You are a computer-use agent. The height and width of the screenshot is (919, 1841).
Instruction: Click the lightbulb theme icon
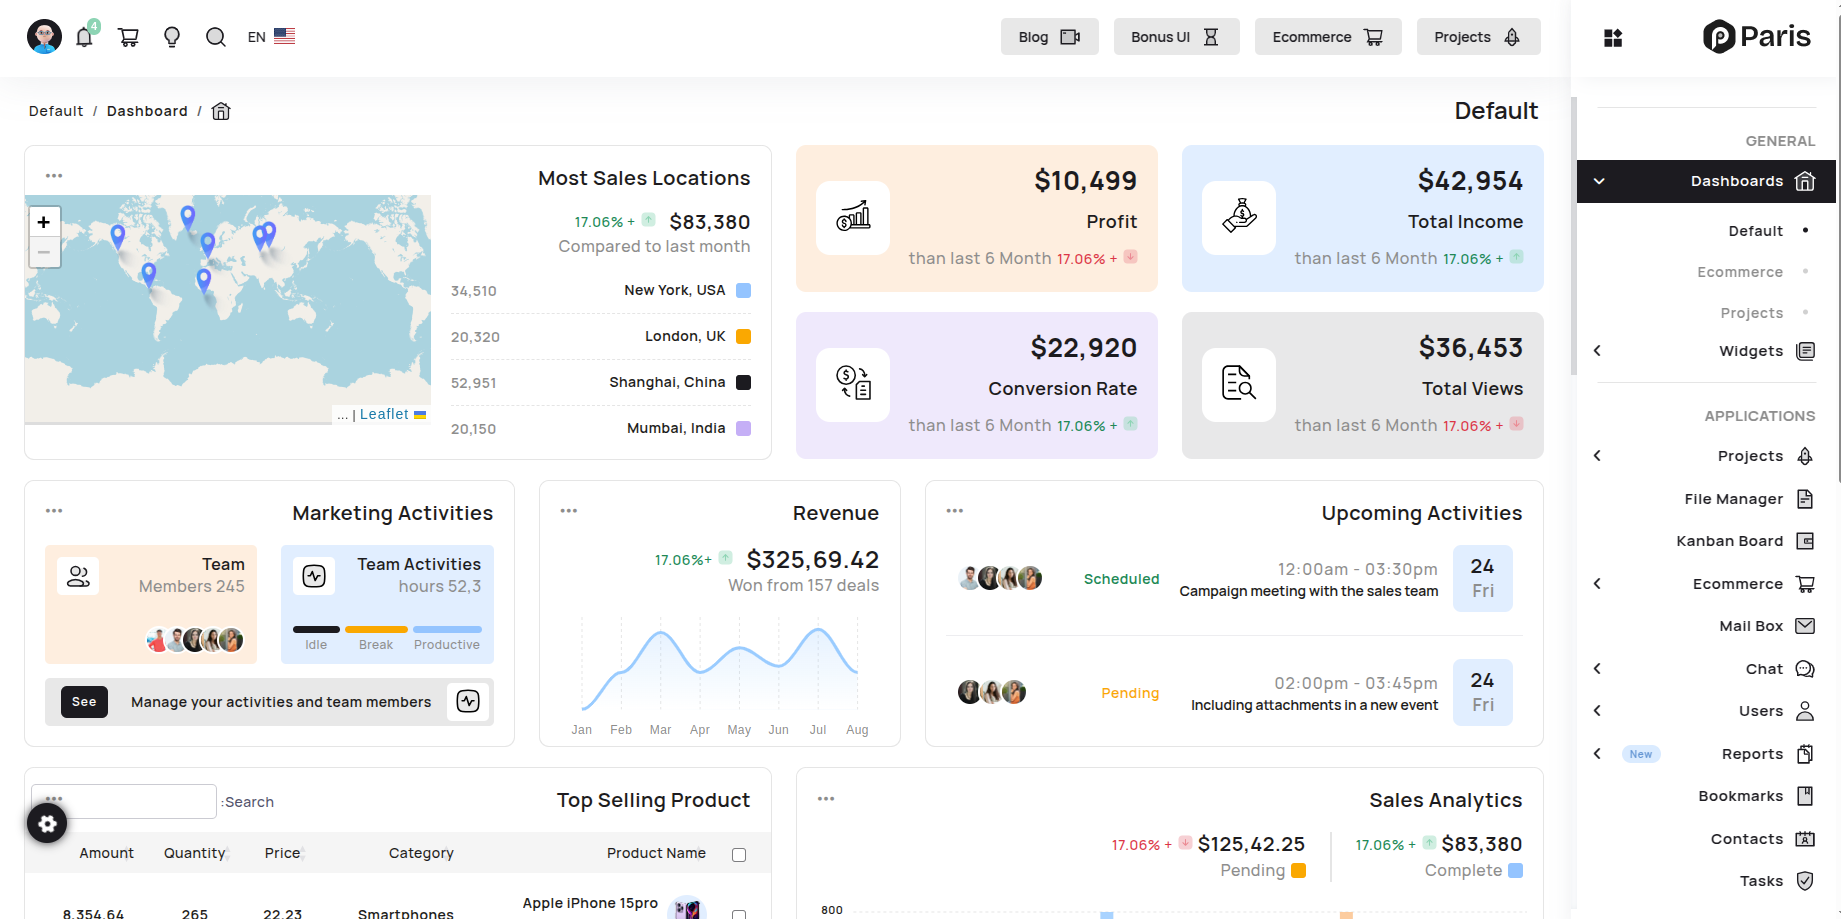[x=172, y=37]
